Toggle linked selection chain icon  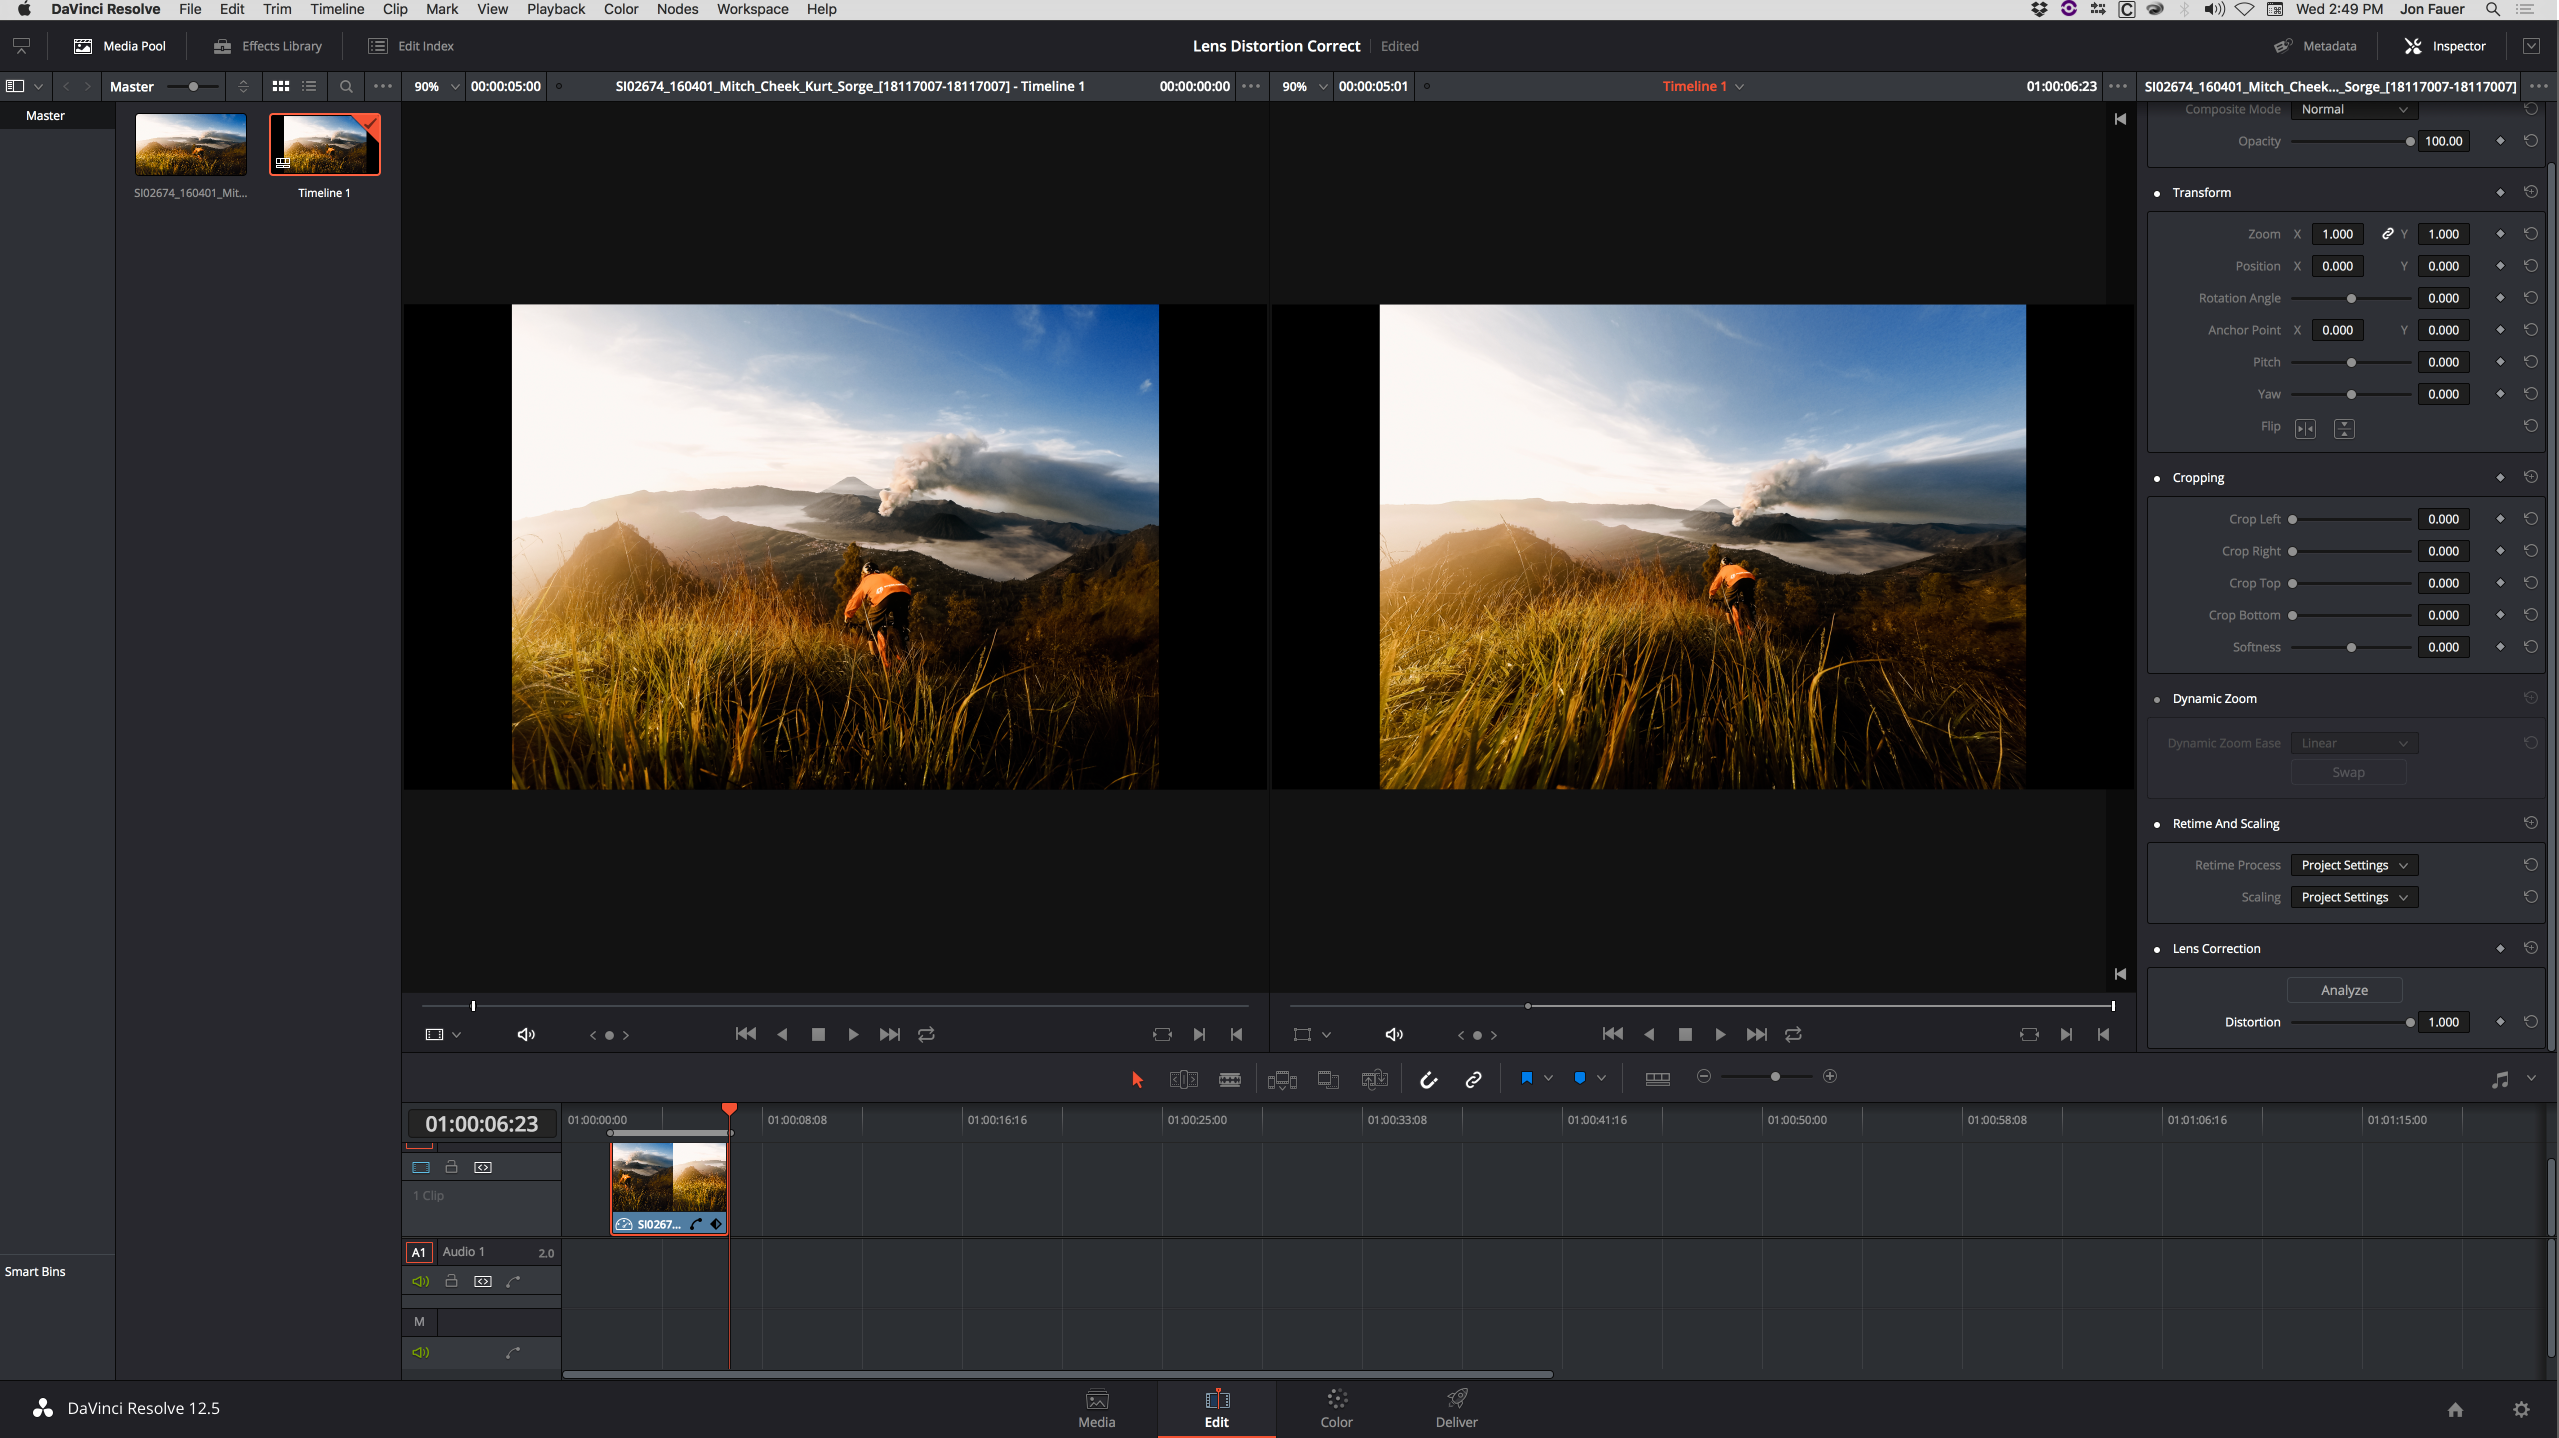coord(1473,1079)
